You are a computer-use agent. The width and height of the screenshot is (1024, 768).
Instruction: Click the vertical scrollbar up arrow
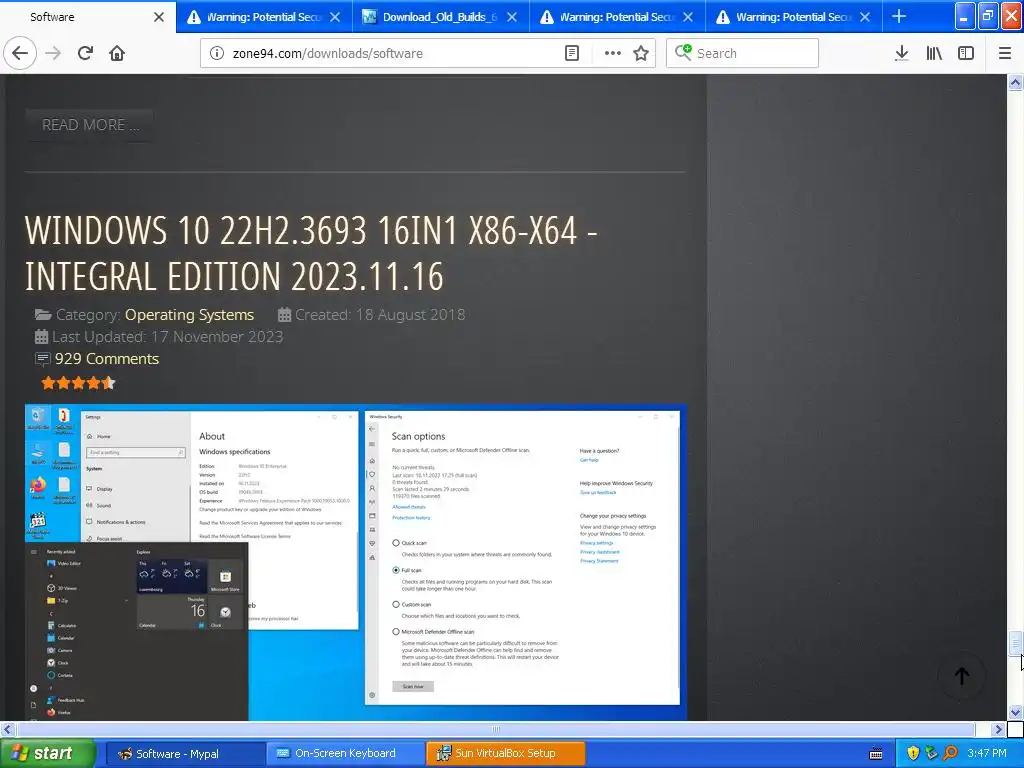coord(1015,82)
